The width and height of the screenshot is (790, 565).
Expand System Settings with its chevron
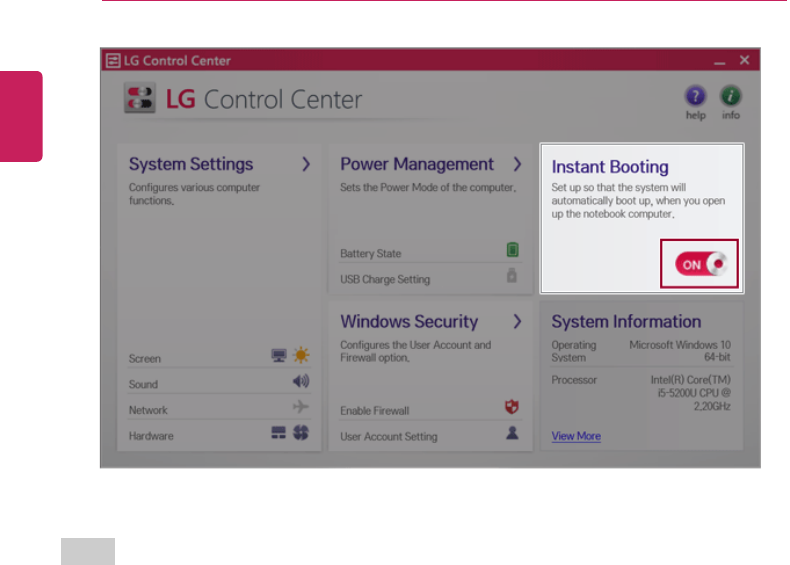[x=306, y=164]
